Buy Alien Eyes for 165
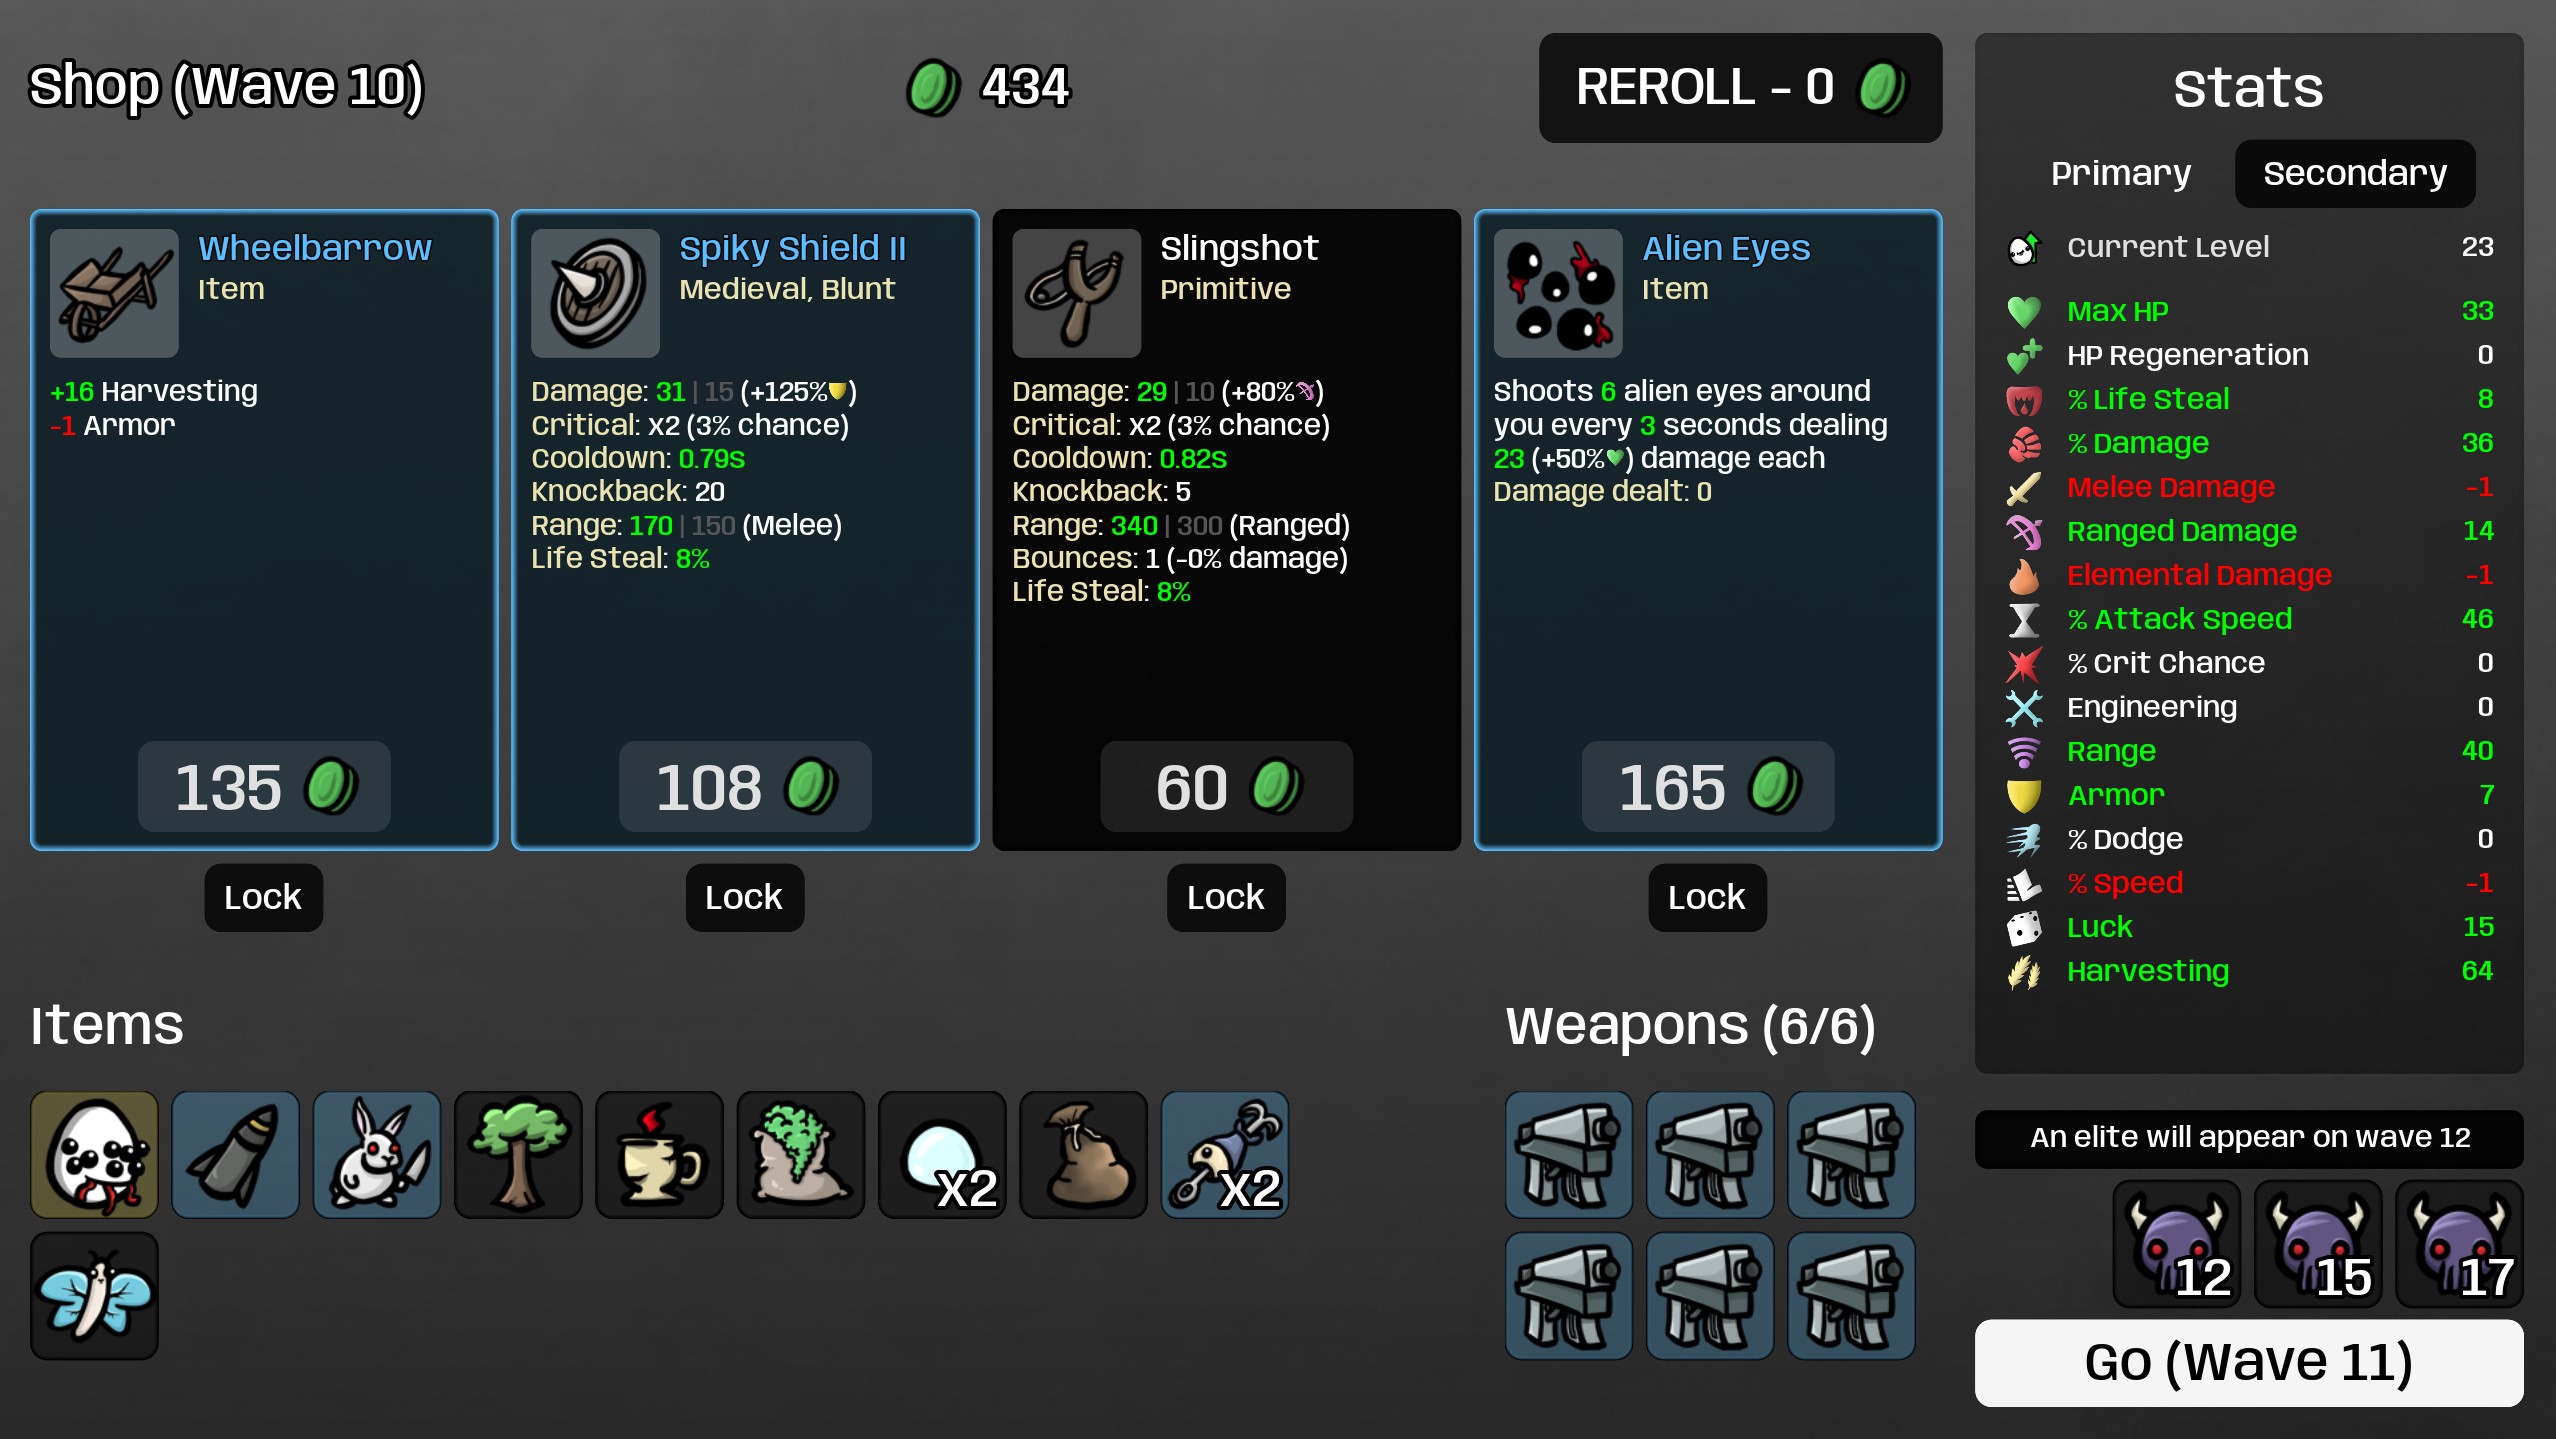This screenshot has height=1439, width=2556. coord(1707,786)
